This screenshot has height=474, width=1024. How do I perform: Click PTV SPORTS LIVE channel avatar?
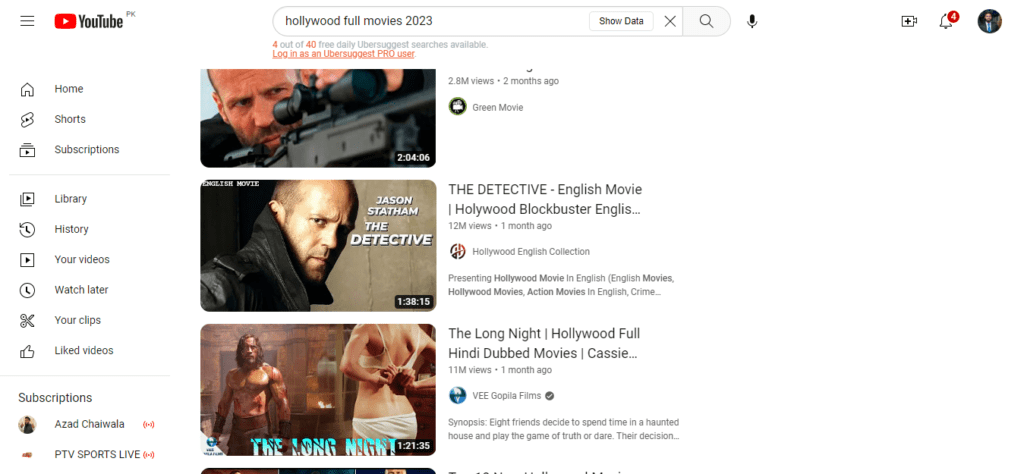[x=27, y=455]
